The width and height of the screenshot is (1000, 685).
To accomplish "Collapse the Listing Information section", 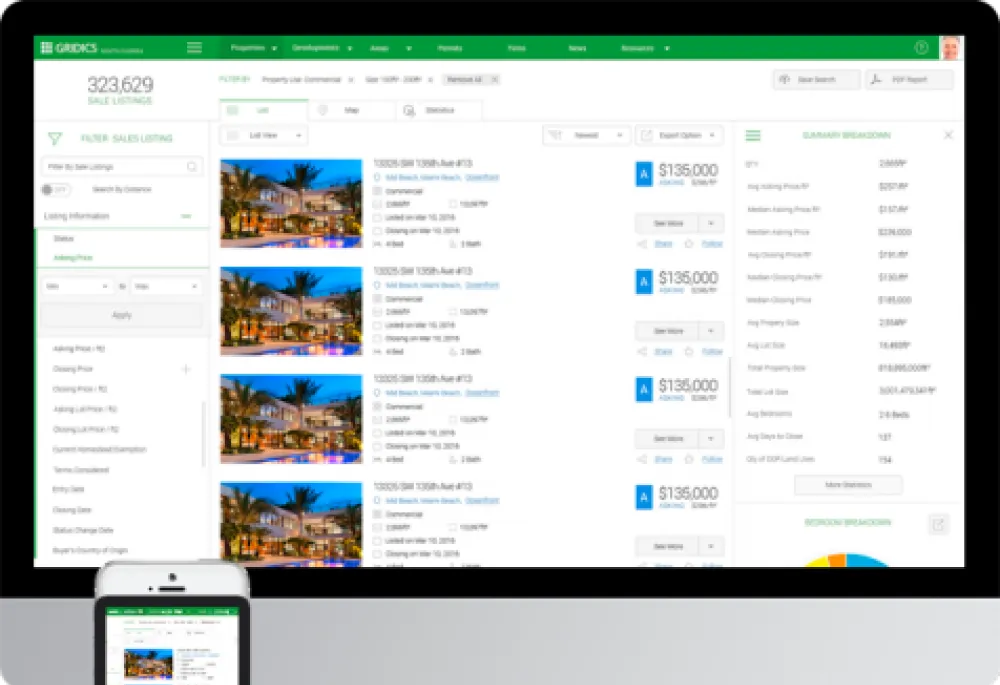I will click(x=186, y=216).
